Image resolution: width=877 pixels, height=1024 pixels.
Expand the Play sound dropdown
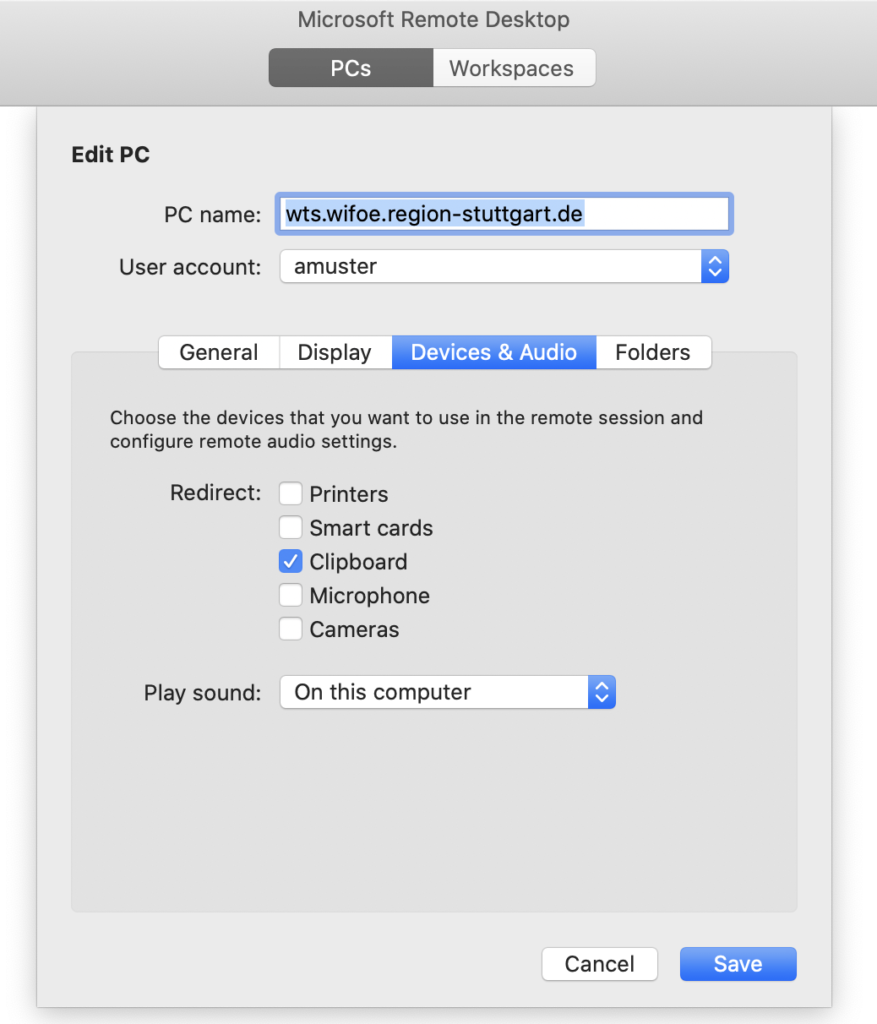[x=446, y=692]
